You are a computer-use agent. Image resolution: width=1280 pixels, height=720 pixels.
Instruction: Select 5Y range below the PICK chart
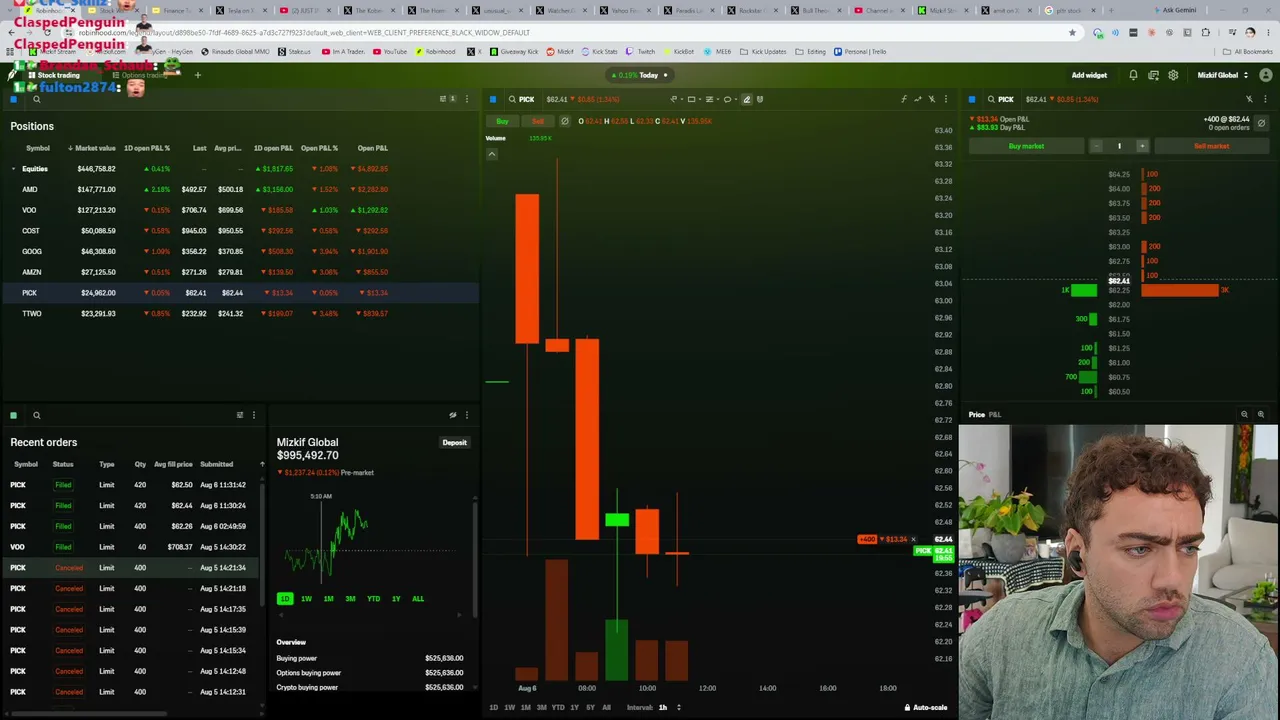pos(590,707)
